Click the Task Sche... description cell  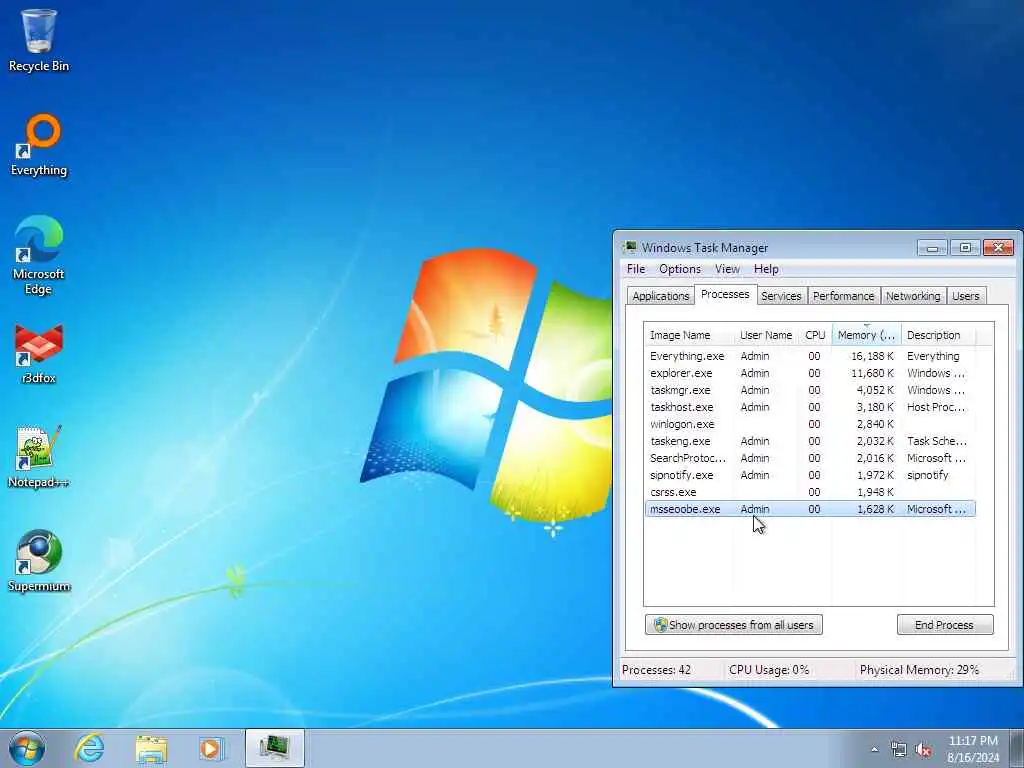(x=936, y=441)
